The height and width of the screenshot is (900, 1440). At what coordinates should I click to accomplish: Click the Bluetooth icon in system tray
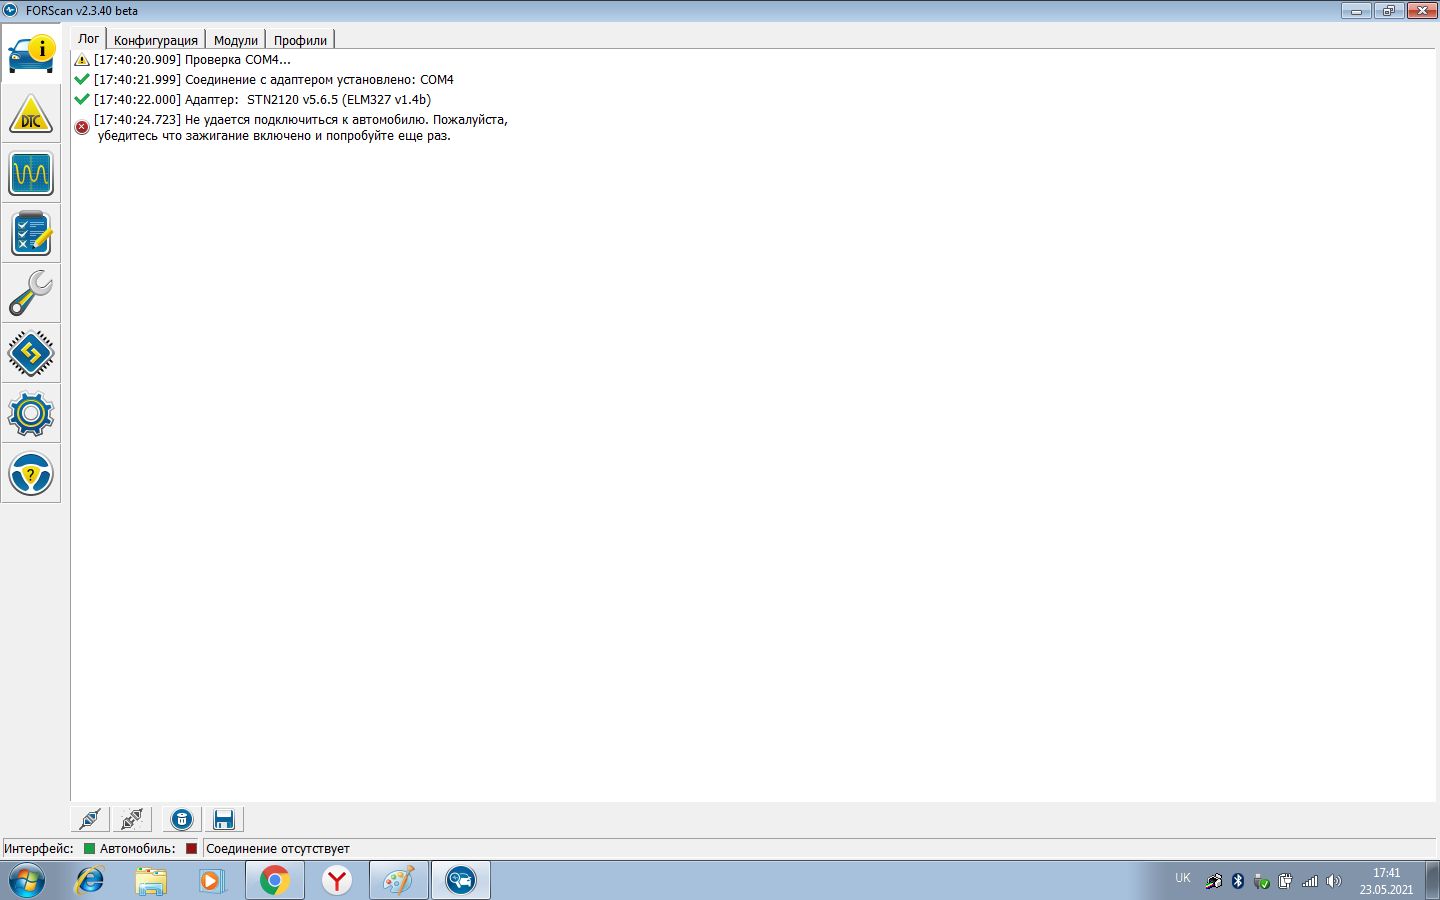(1238, 881)
